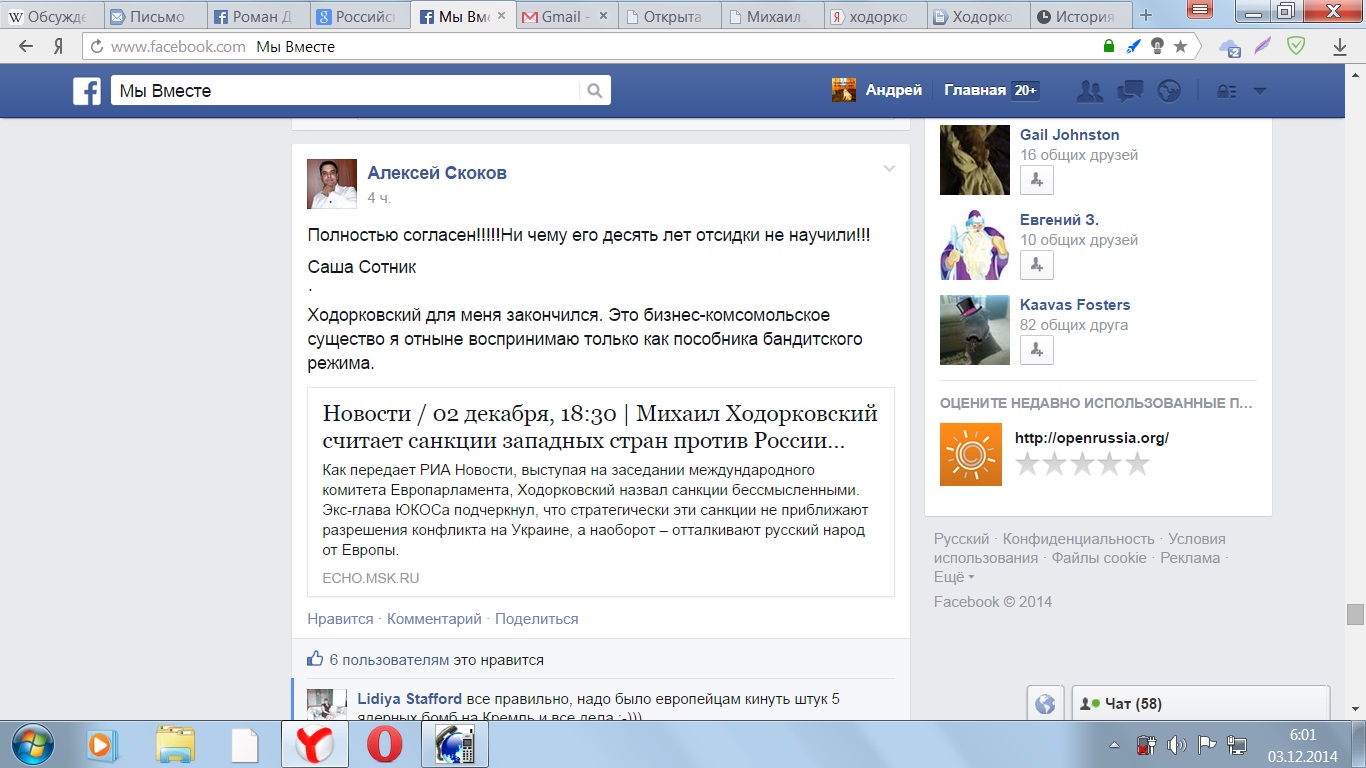
Task: Click the Facebook logo icon
Action: [x=87, y=91]
